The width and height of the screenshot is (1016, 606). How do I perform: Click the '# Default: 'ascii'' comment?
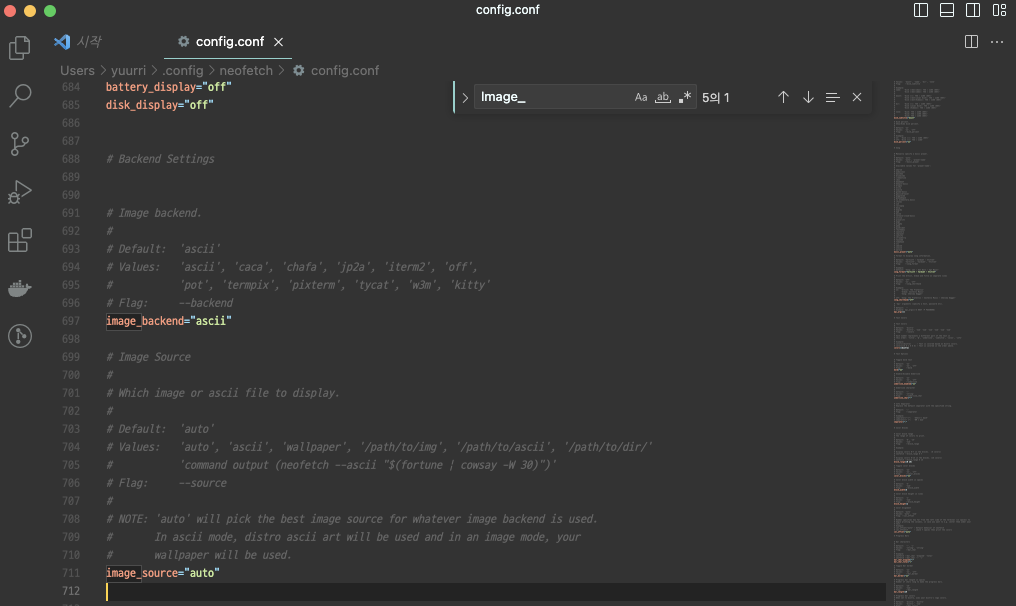tap(163, 249)
